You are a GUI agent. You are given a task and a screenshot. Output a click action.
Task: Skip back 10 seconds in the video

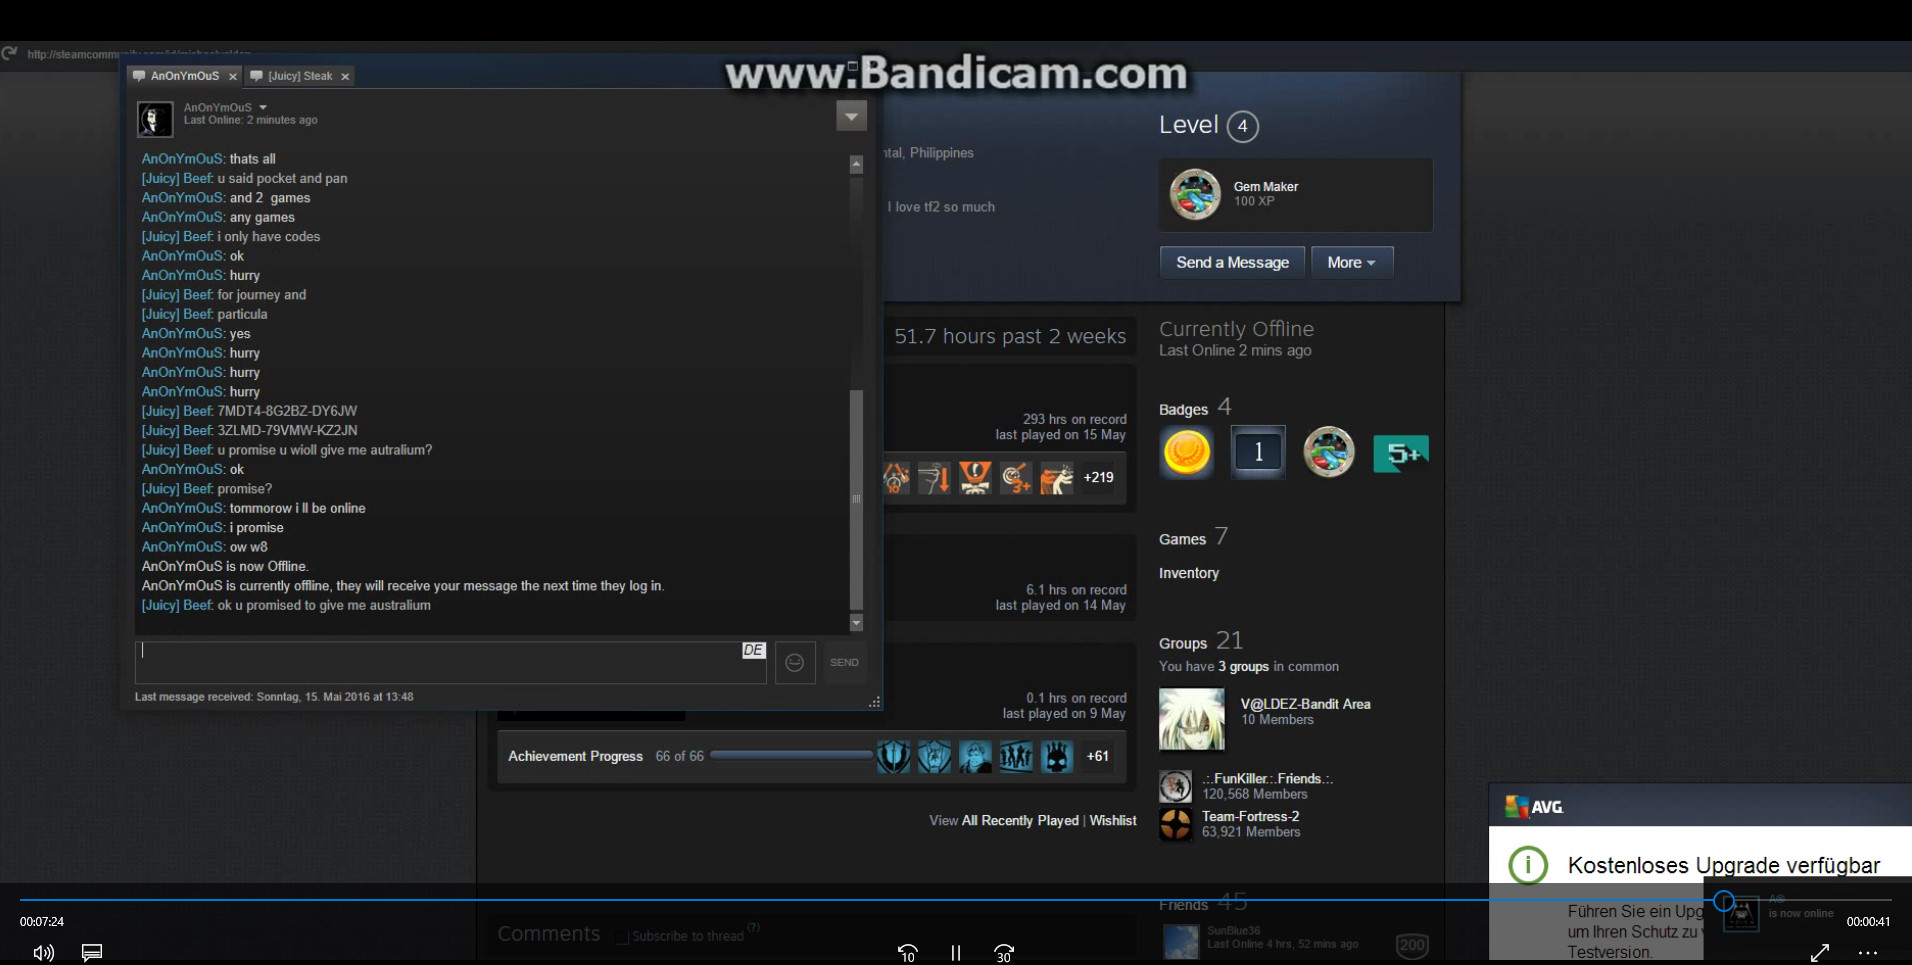coord(907,953)
